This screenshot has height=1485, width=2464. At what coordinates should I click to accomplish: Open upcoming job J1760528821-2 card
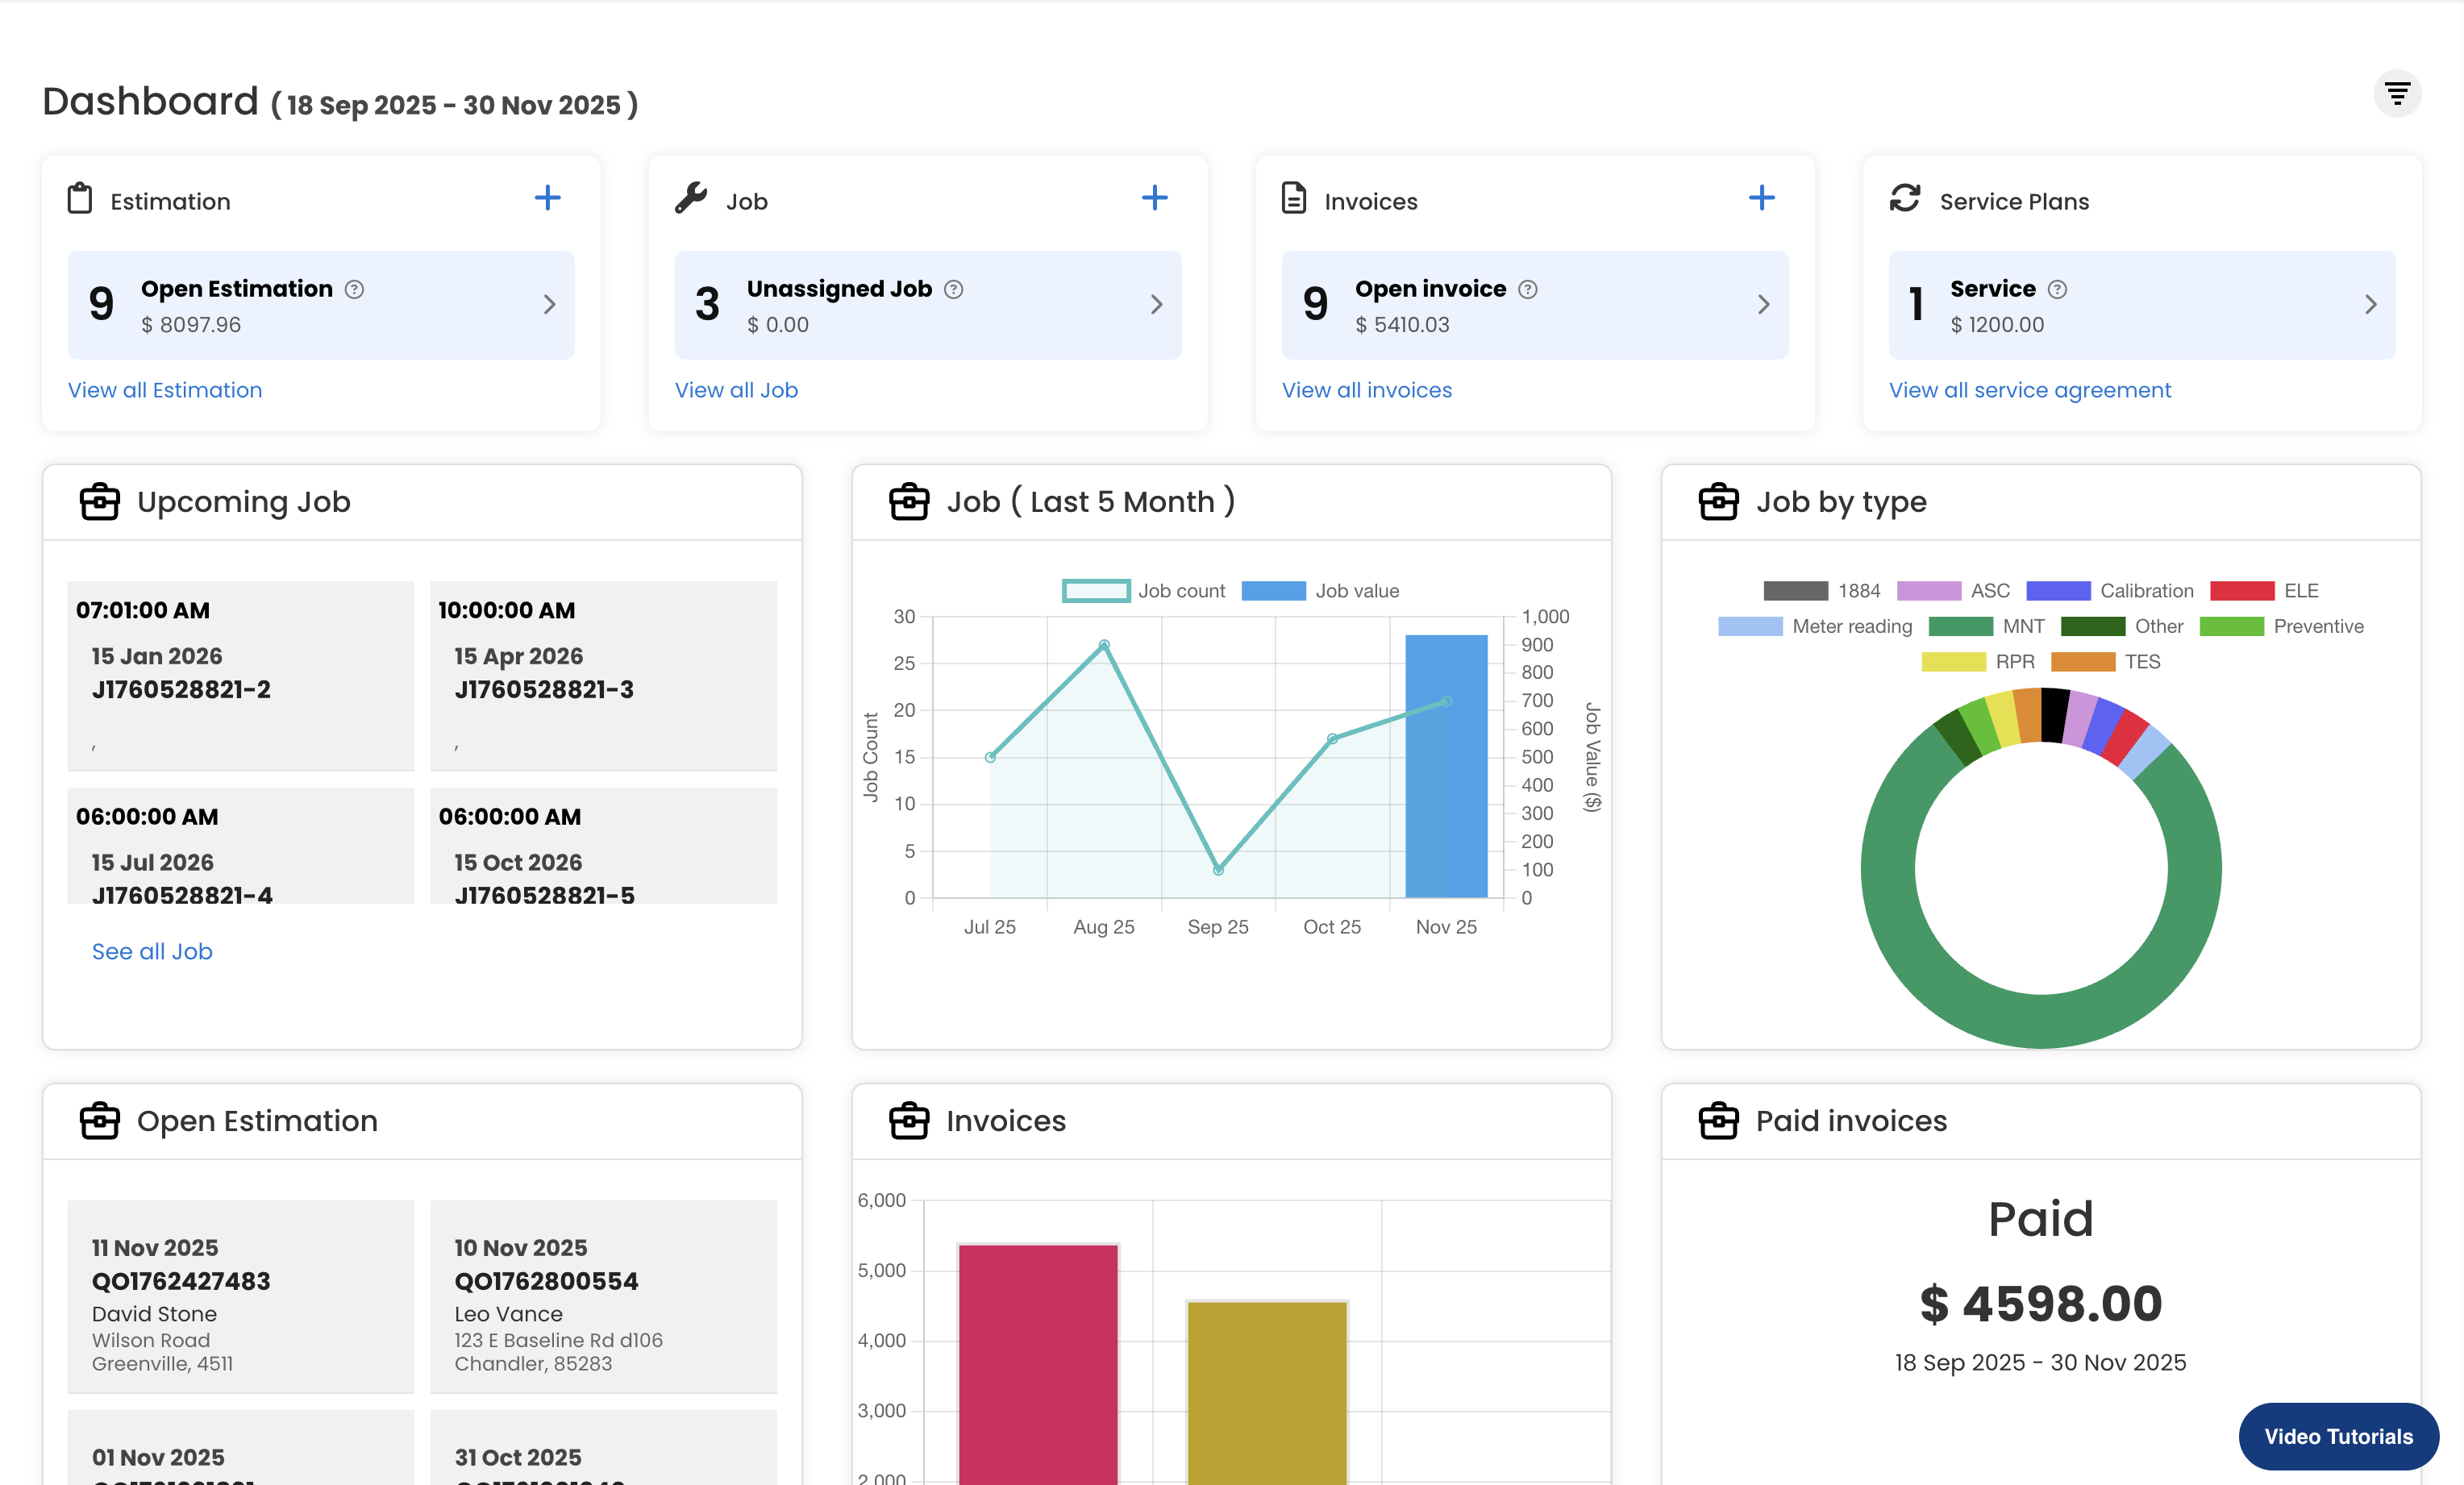pyautogui.click(x=240, y=675)
